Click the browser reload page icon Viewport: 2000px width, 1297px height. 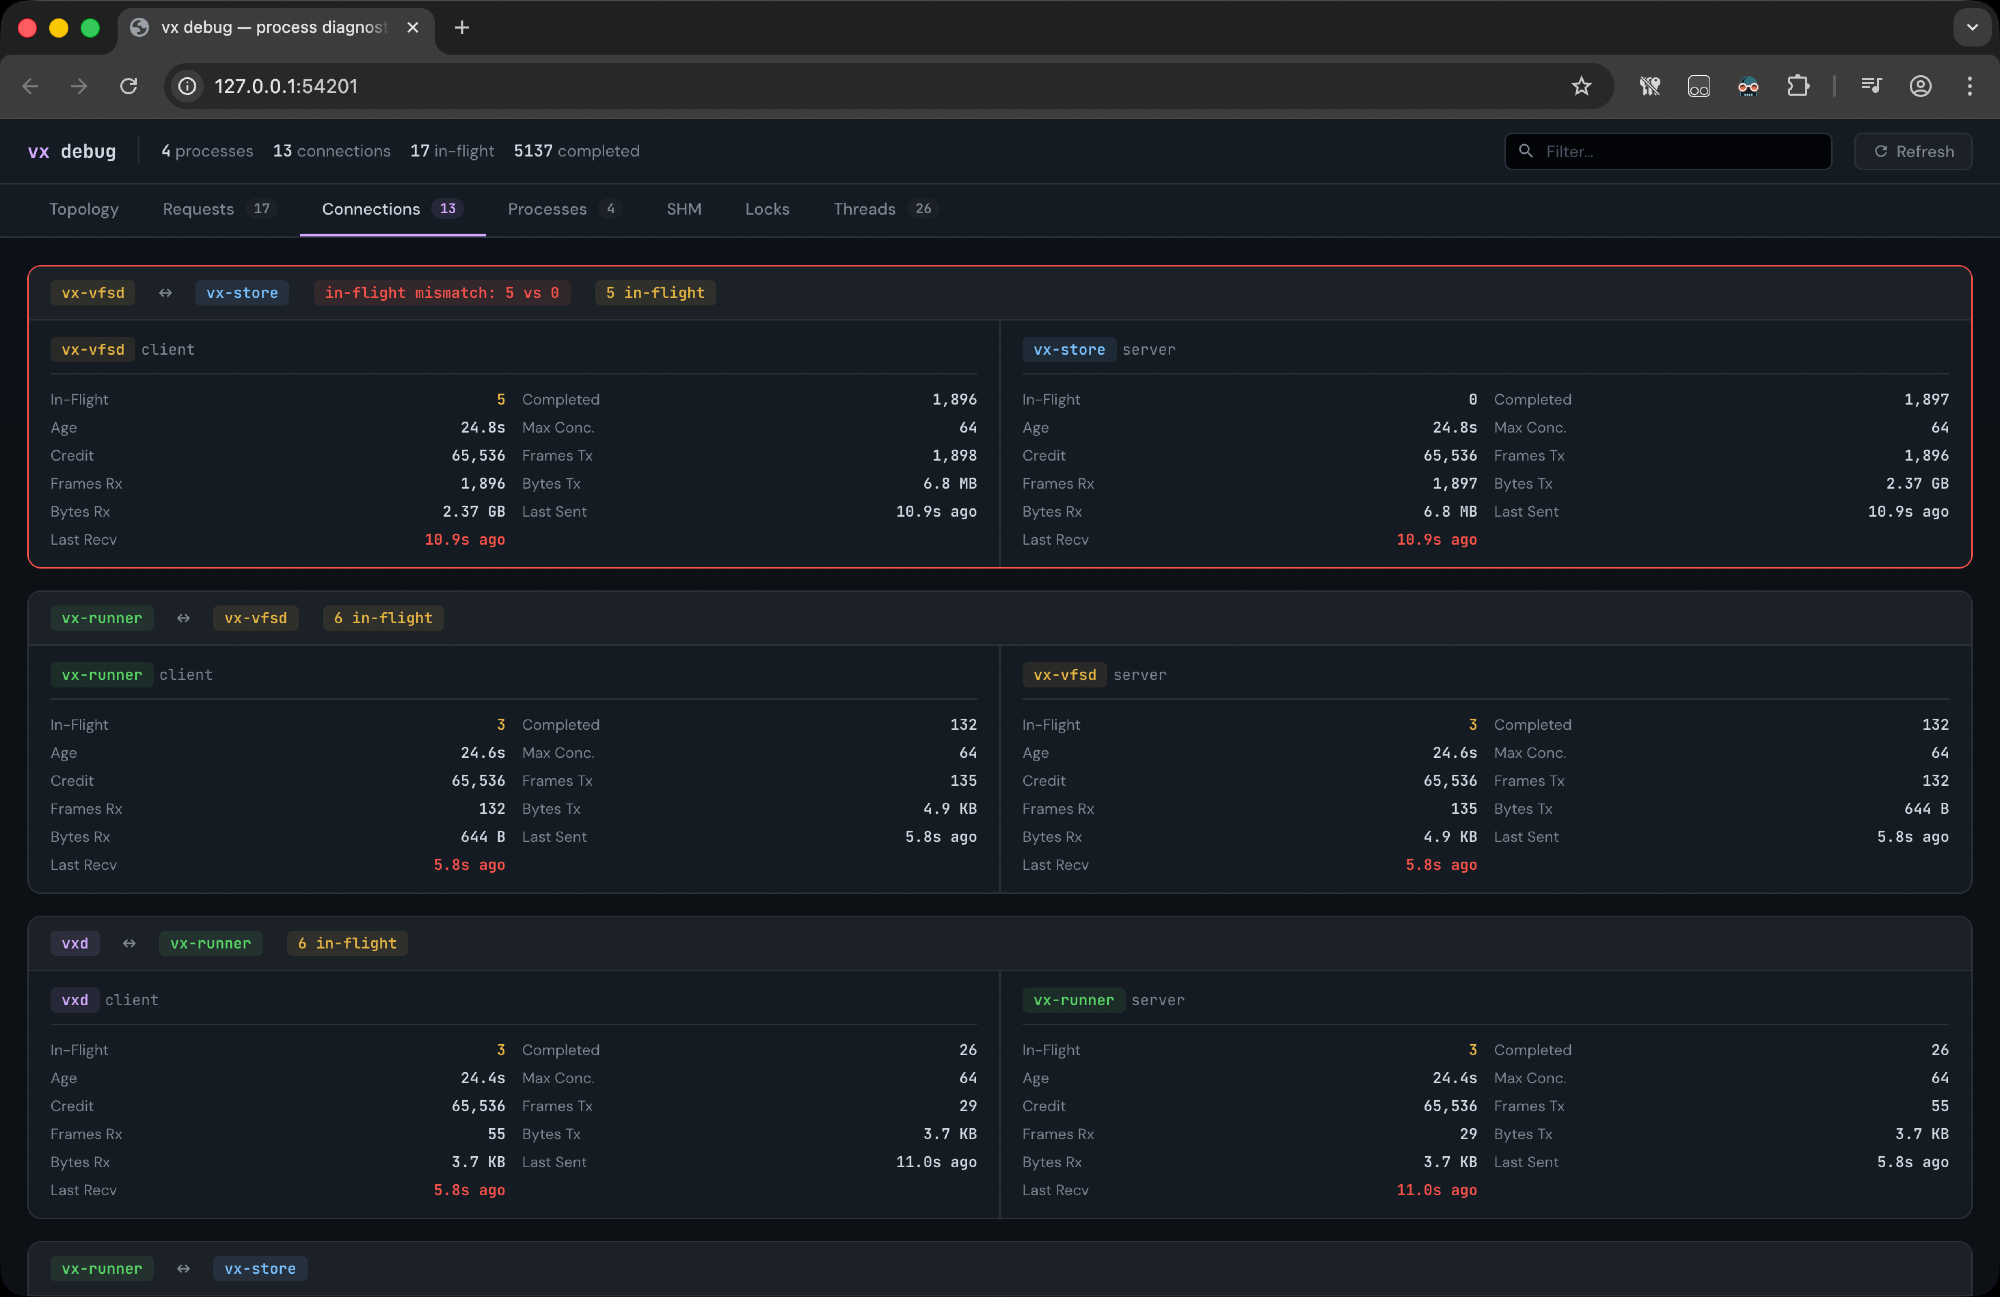point(129,86)
